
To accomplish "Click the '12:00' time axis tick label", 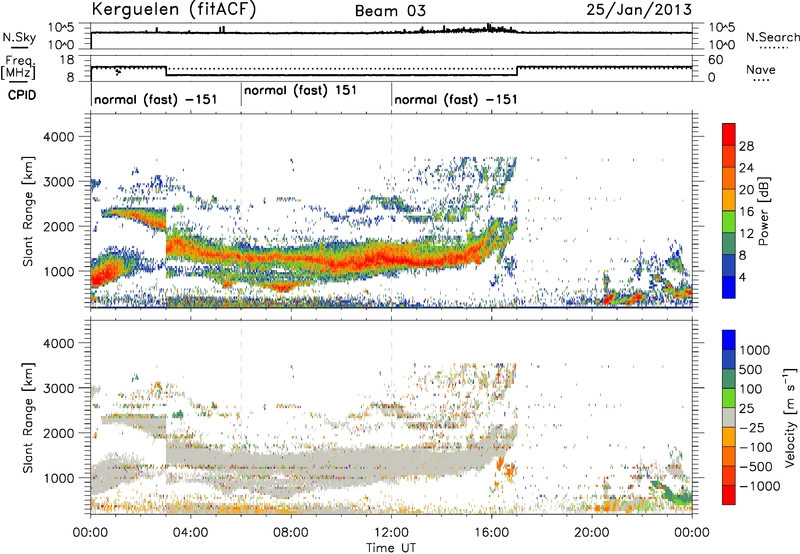I will pyautogui.click(x=391, y=533).
